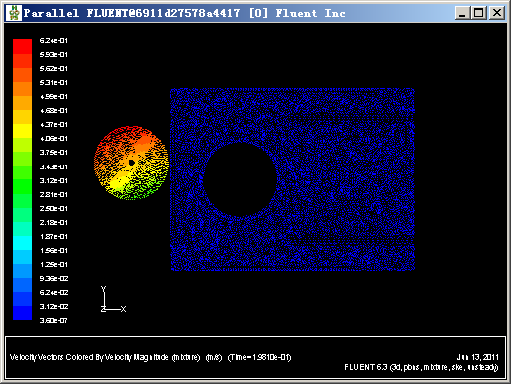Click the legend value 3.12e-01
Screen dimensions: 512x384
(x=53, y=180)
